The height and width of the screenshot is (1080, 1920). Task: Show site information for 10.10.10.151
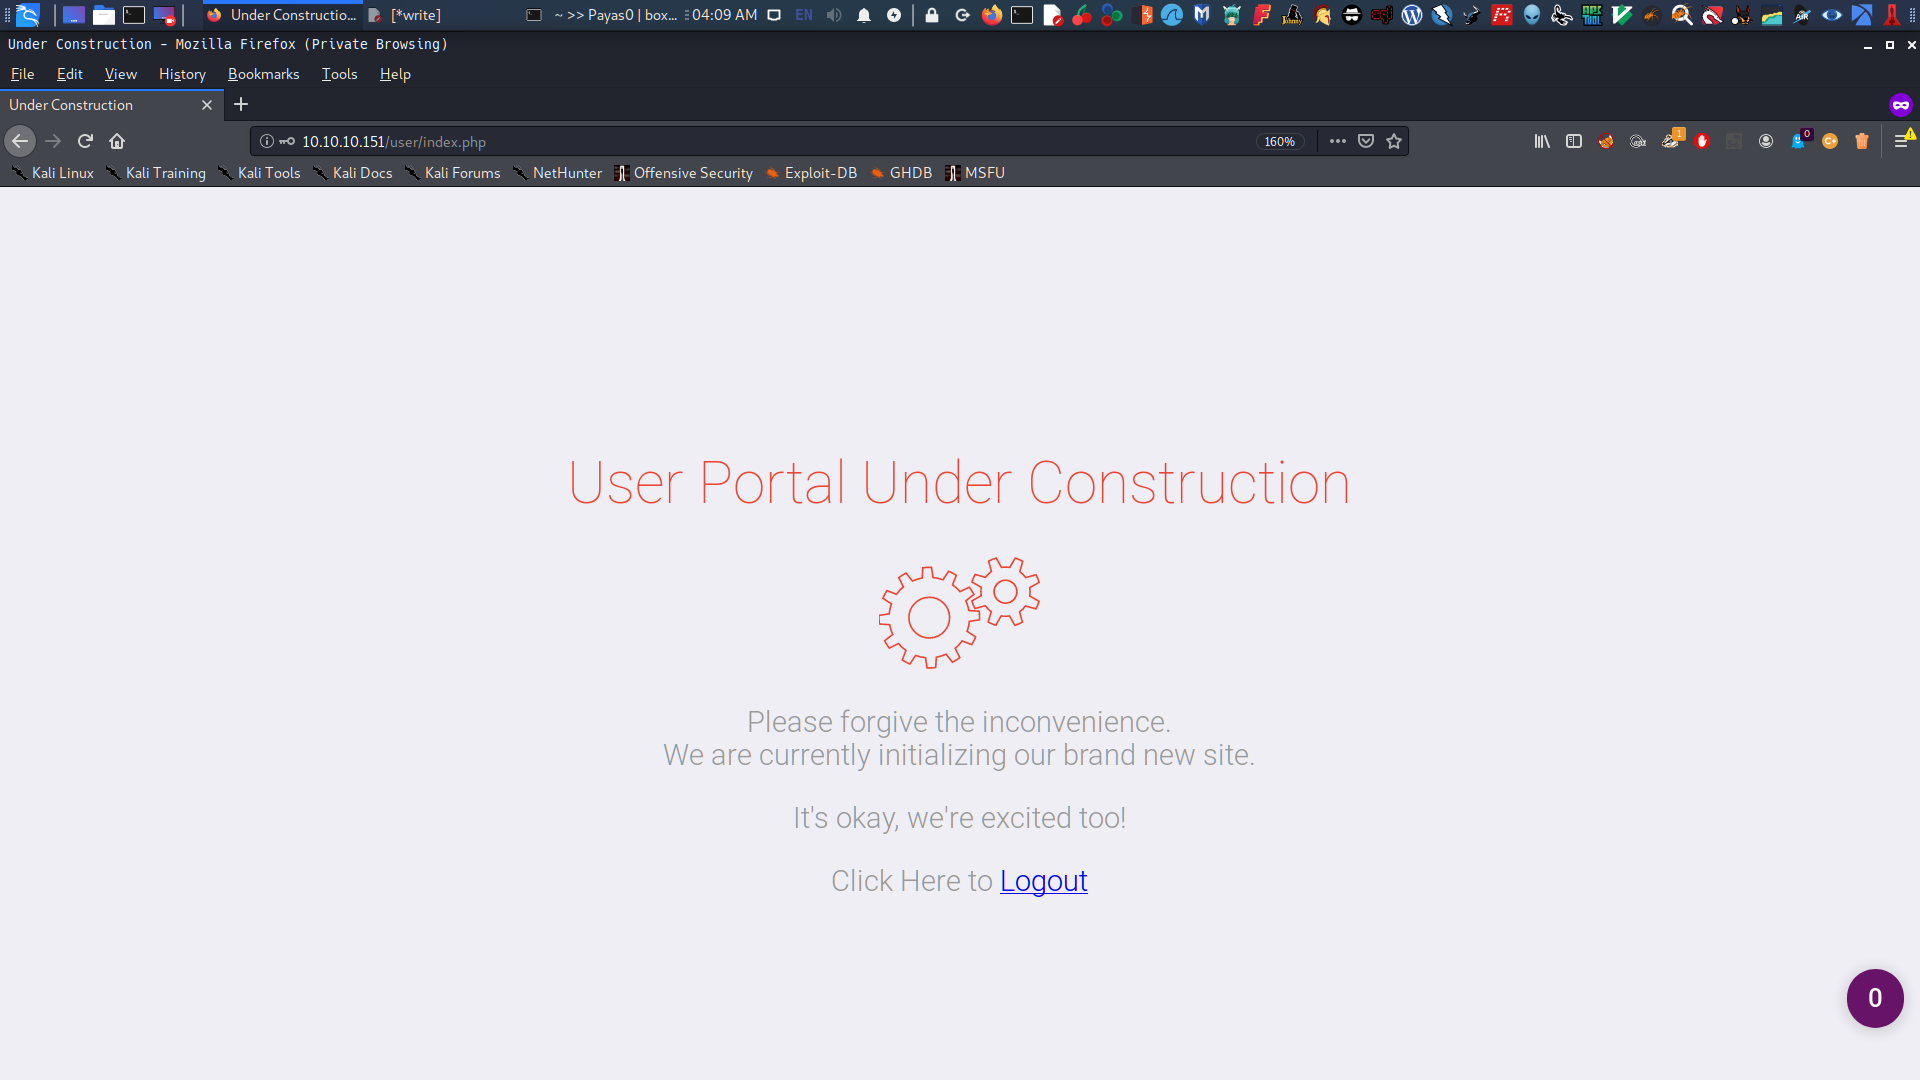pyautogui.click(x=267, y=141)
